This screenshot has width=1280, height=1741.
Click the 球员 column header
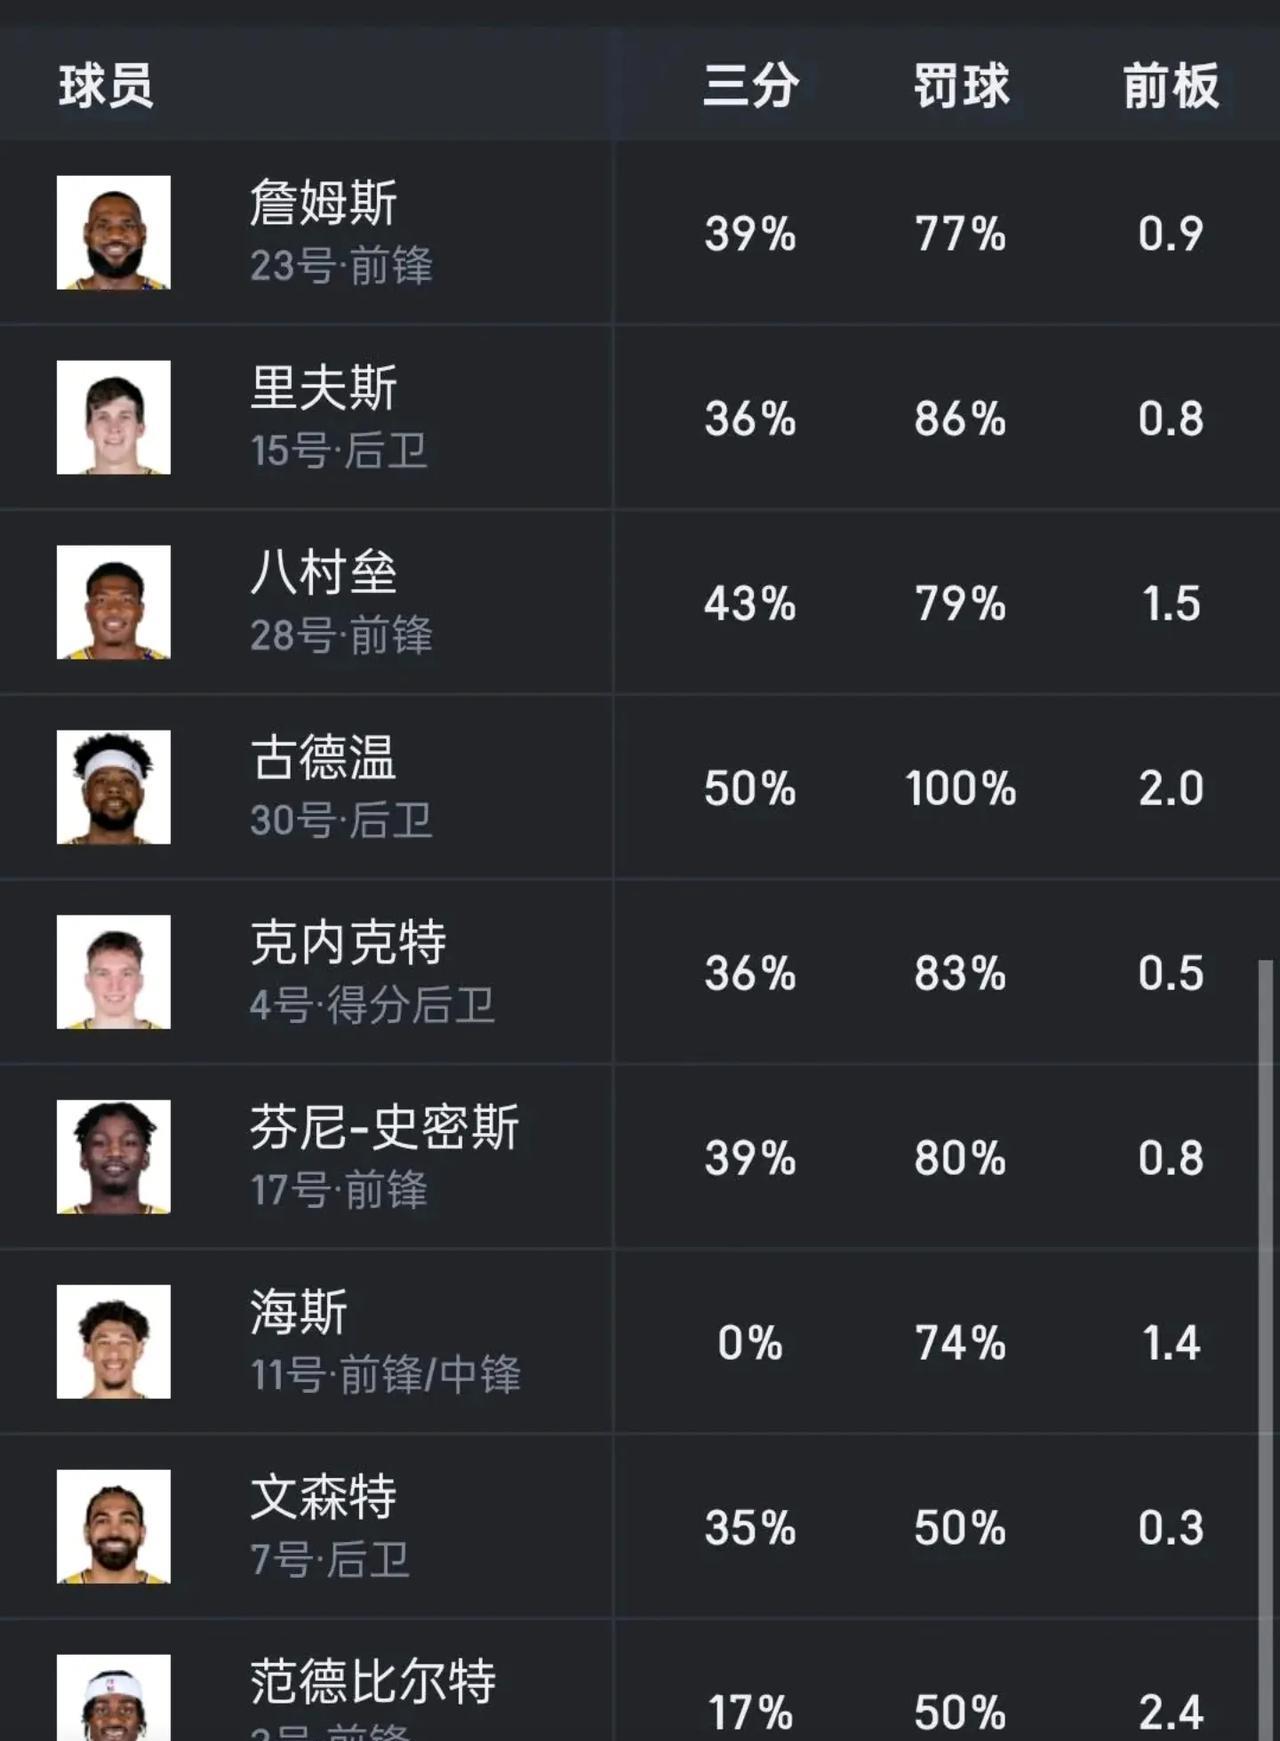pos(106,85)
